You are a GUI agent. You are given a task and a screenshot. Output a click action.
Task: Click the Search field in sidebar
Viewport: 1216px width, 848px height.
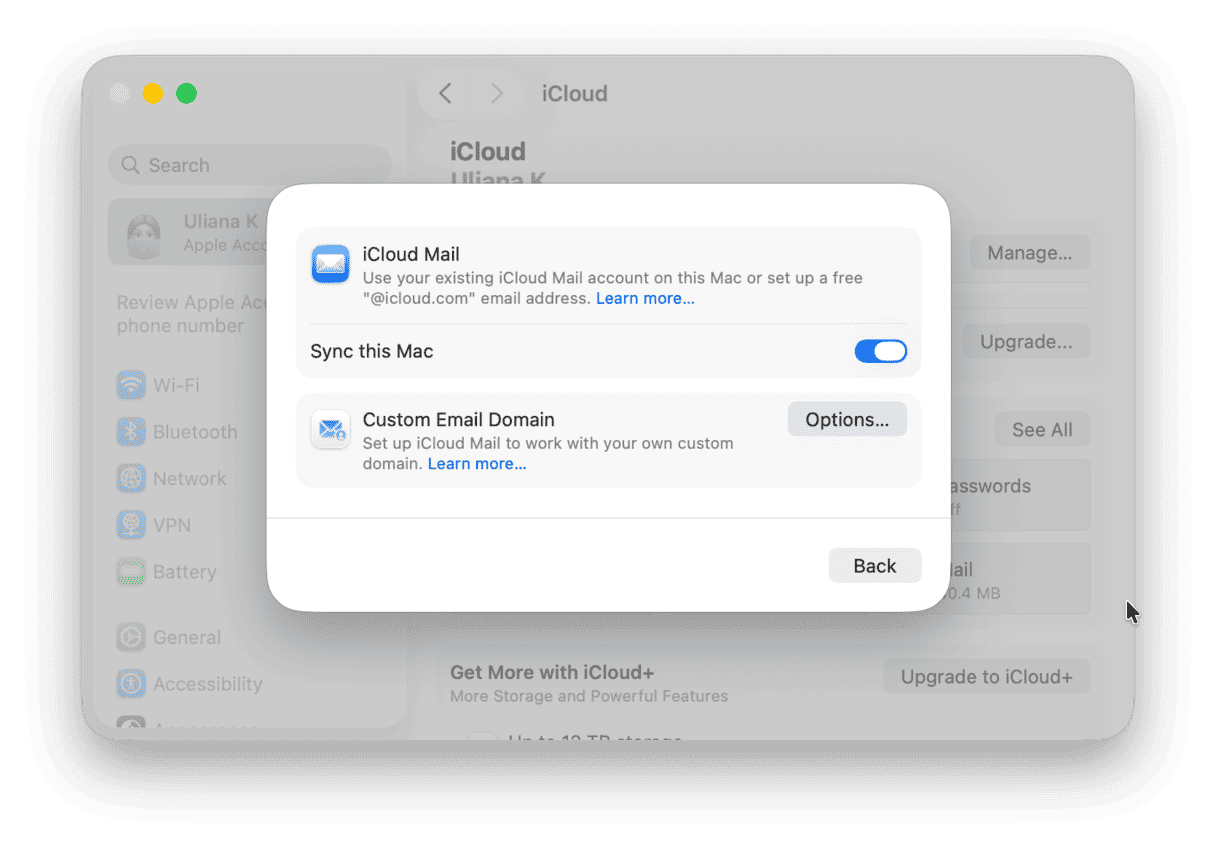coord(249,165)
